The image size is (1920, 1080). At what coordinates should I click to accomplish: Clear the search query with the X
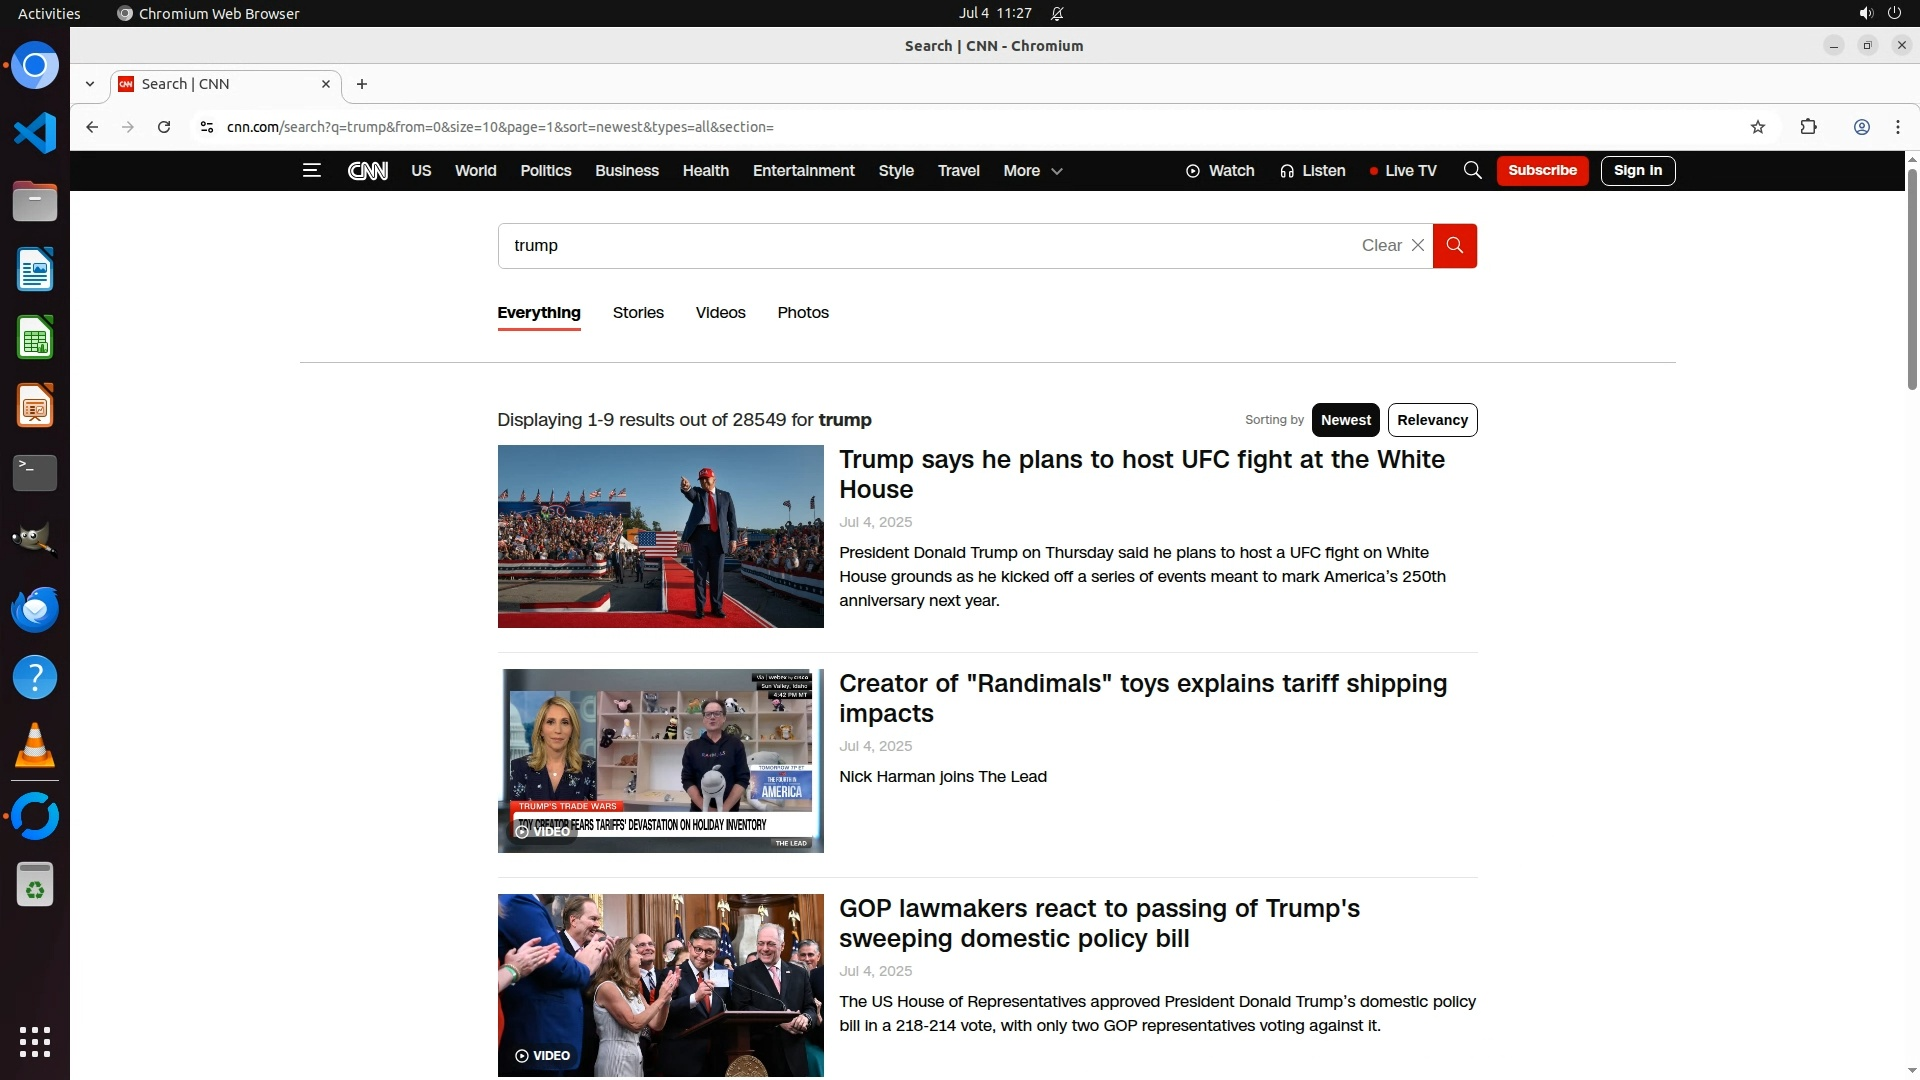[1417, 246]
